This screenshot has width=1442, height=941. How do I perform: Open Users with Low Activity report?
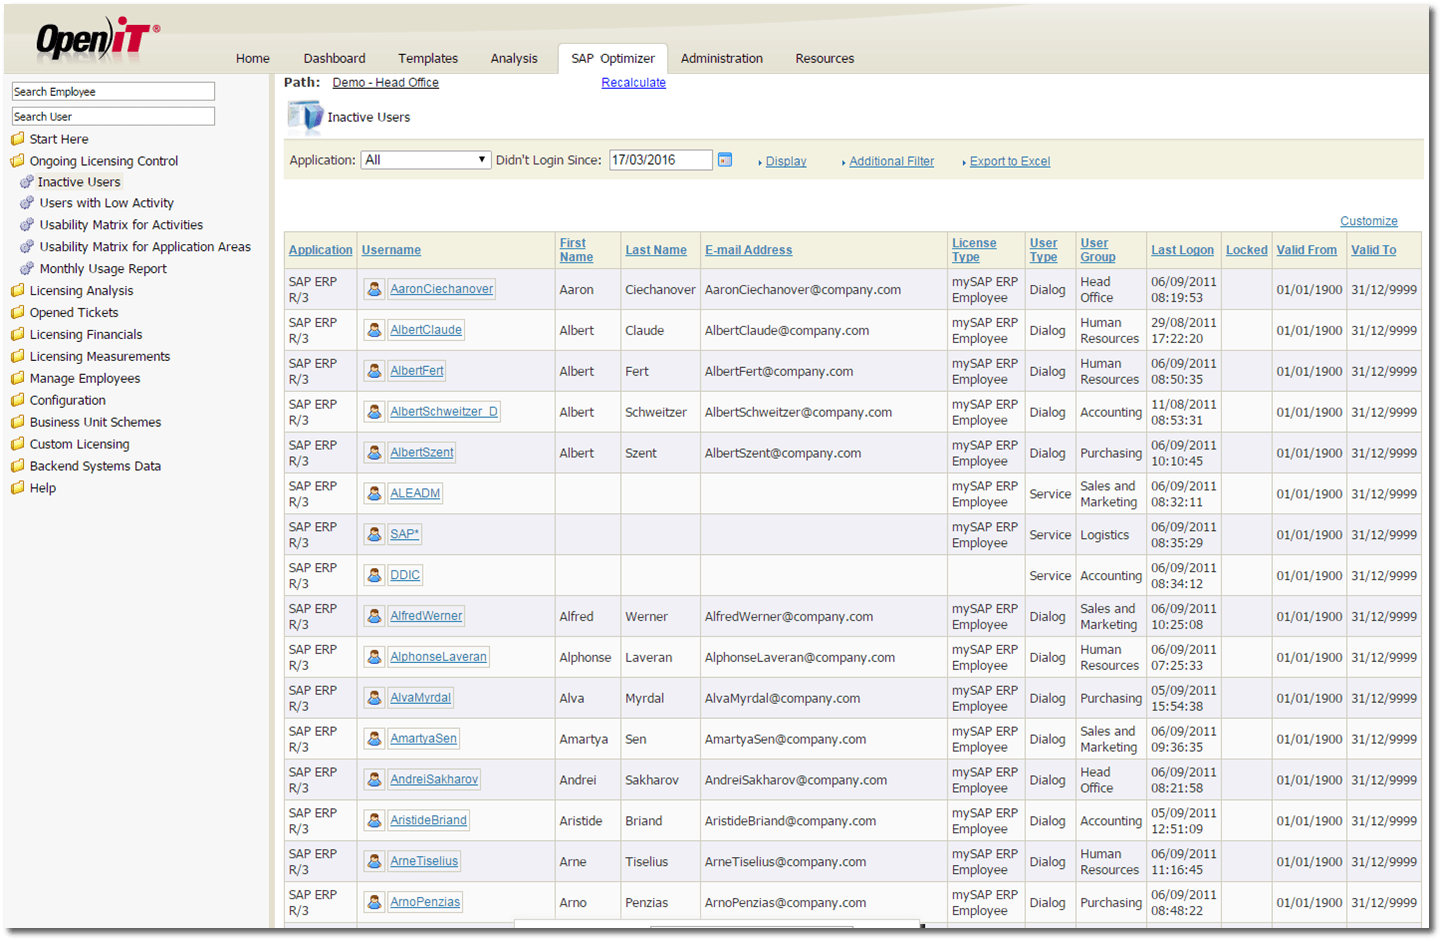tap(106, 203)
